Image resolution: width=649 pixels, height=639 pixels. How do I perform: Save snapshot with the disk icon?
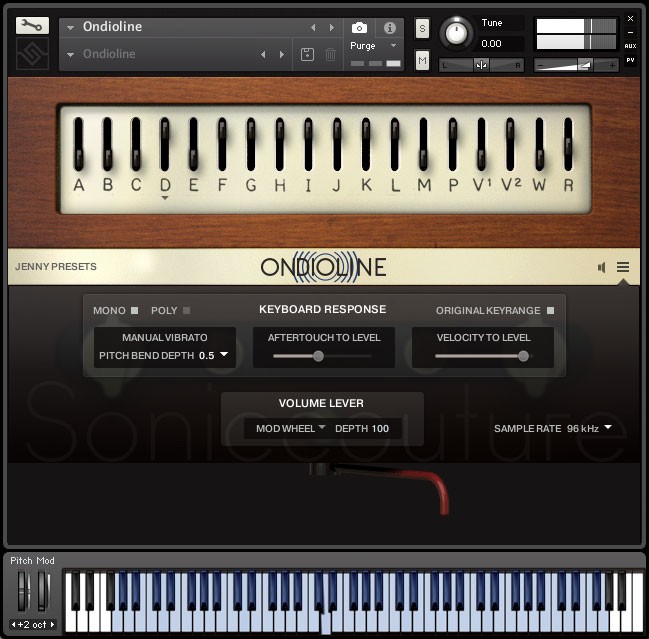(x=307, y=54)
